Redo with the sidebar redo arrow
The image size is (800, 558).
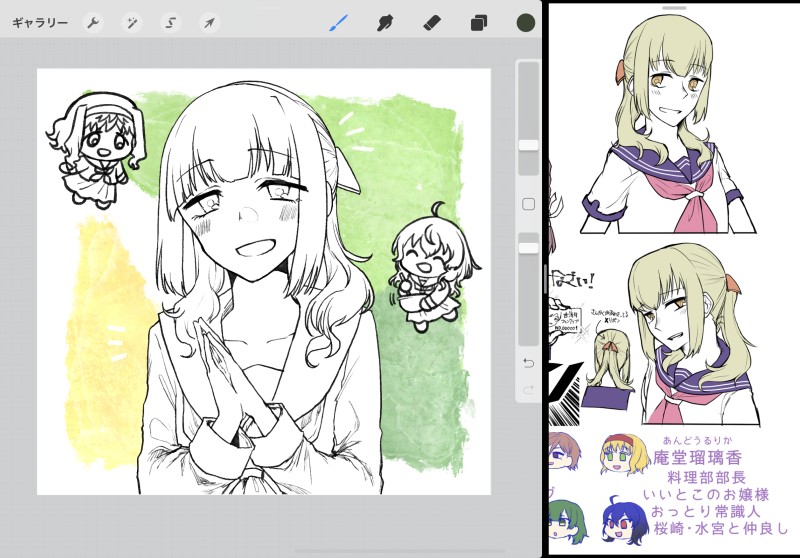(529, 390)
